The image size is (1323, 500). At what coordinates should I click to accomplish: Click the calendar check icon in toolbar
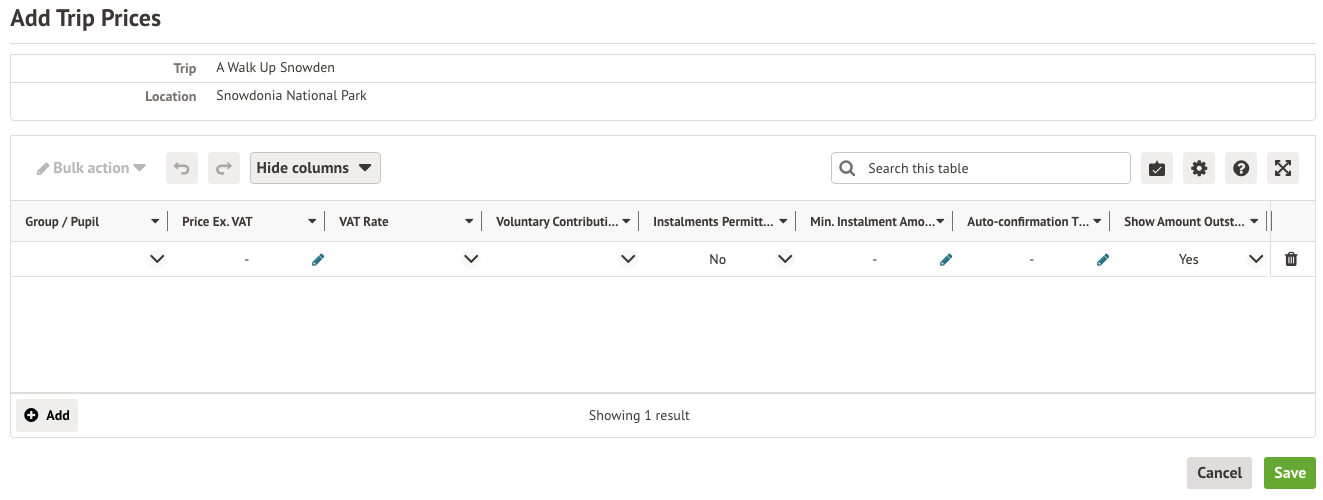pyautogui.click(x=1157, y=168)
